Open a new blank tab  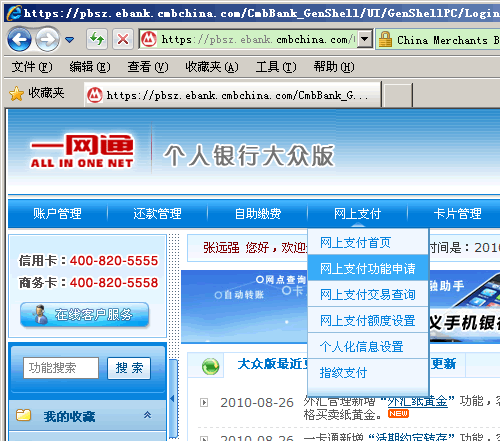tap(398, 96)
